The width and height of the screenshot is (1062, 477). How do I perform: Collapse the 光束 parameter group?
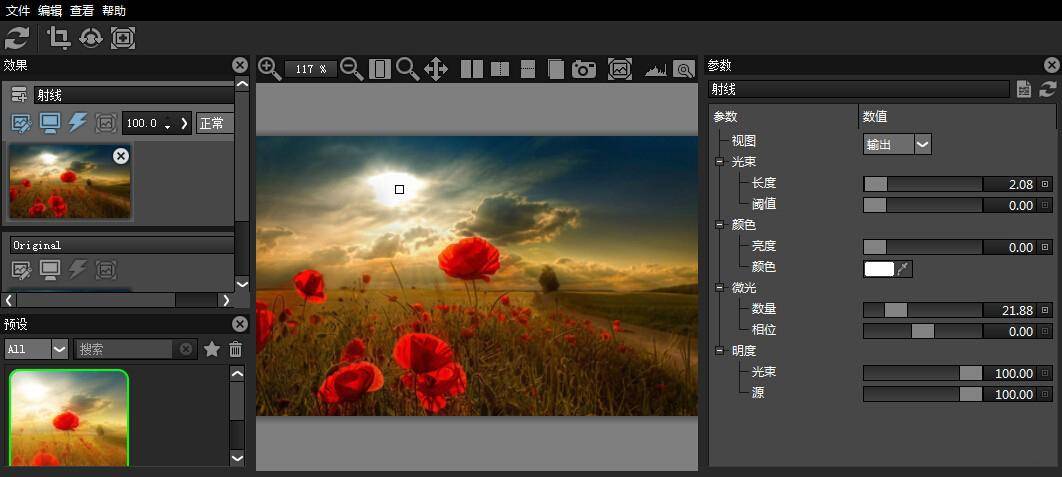tap(719, 161)
